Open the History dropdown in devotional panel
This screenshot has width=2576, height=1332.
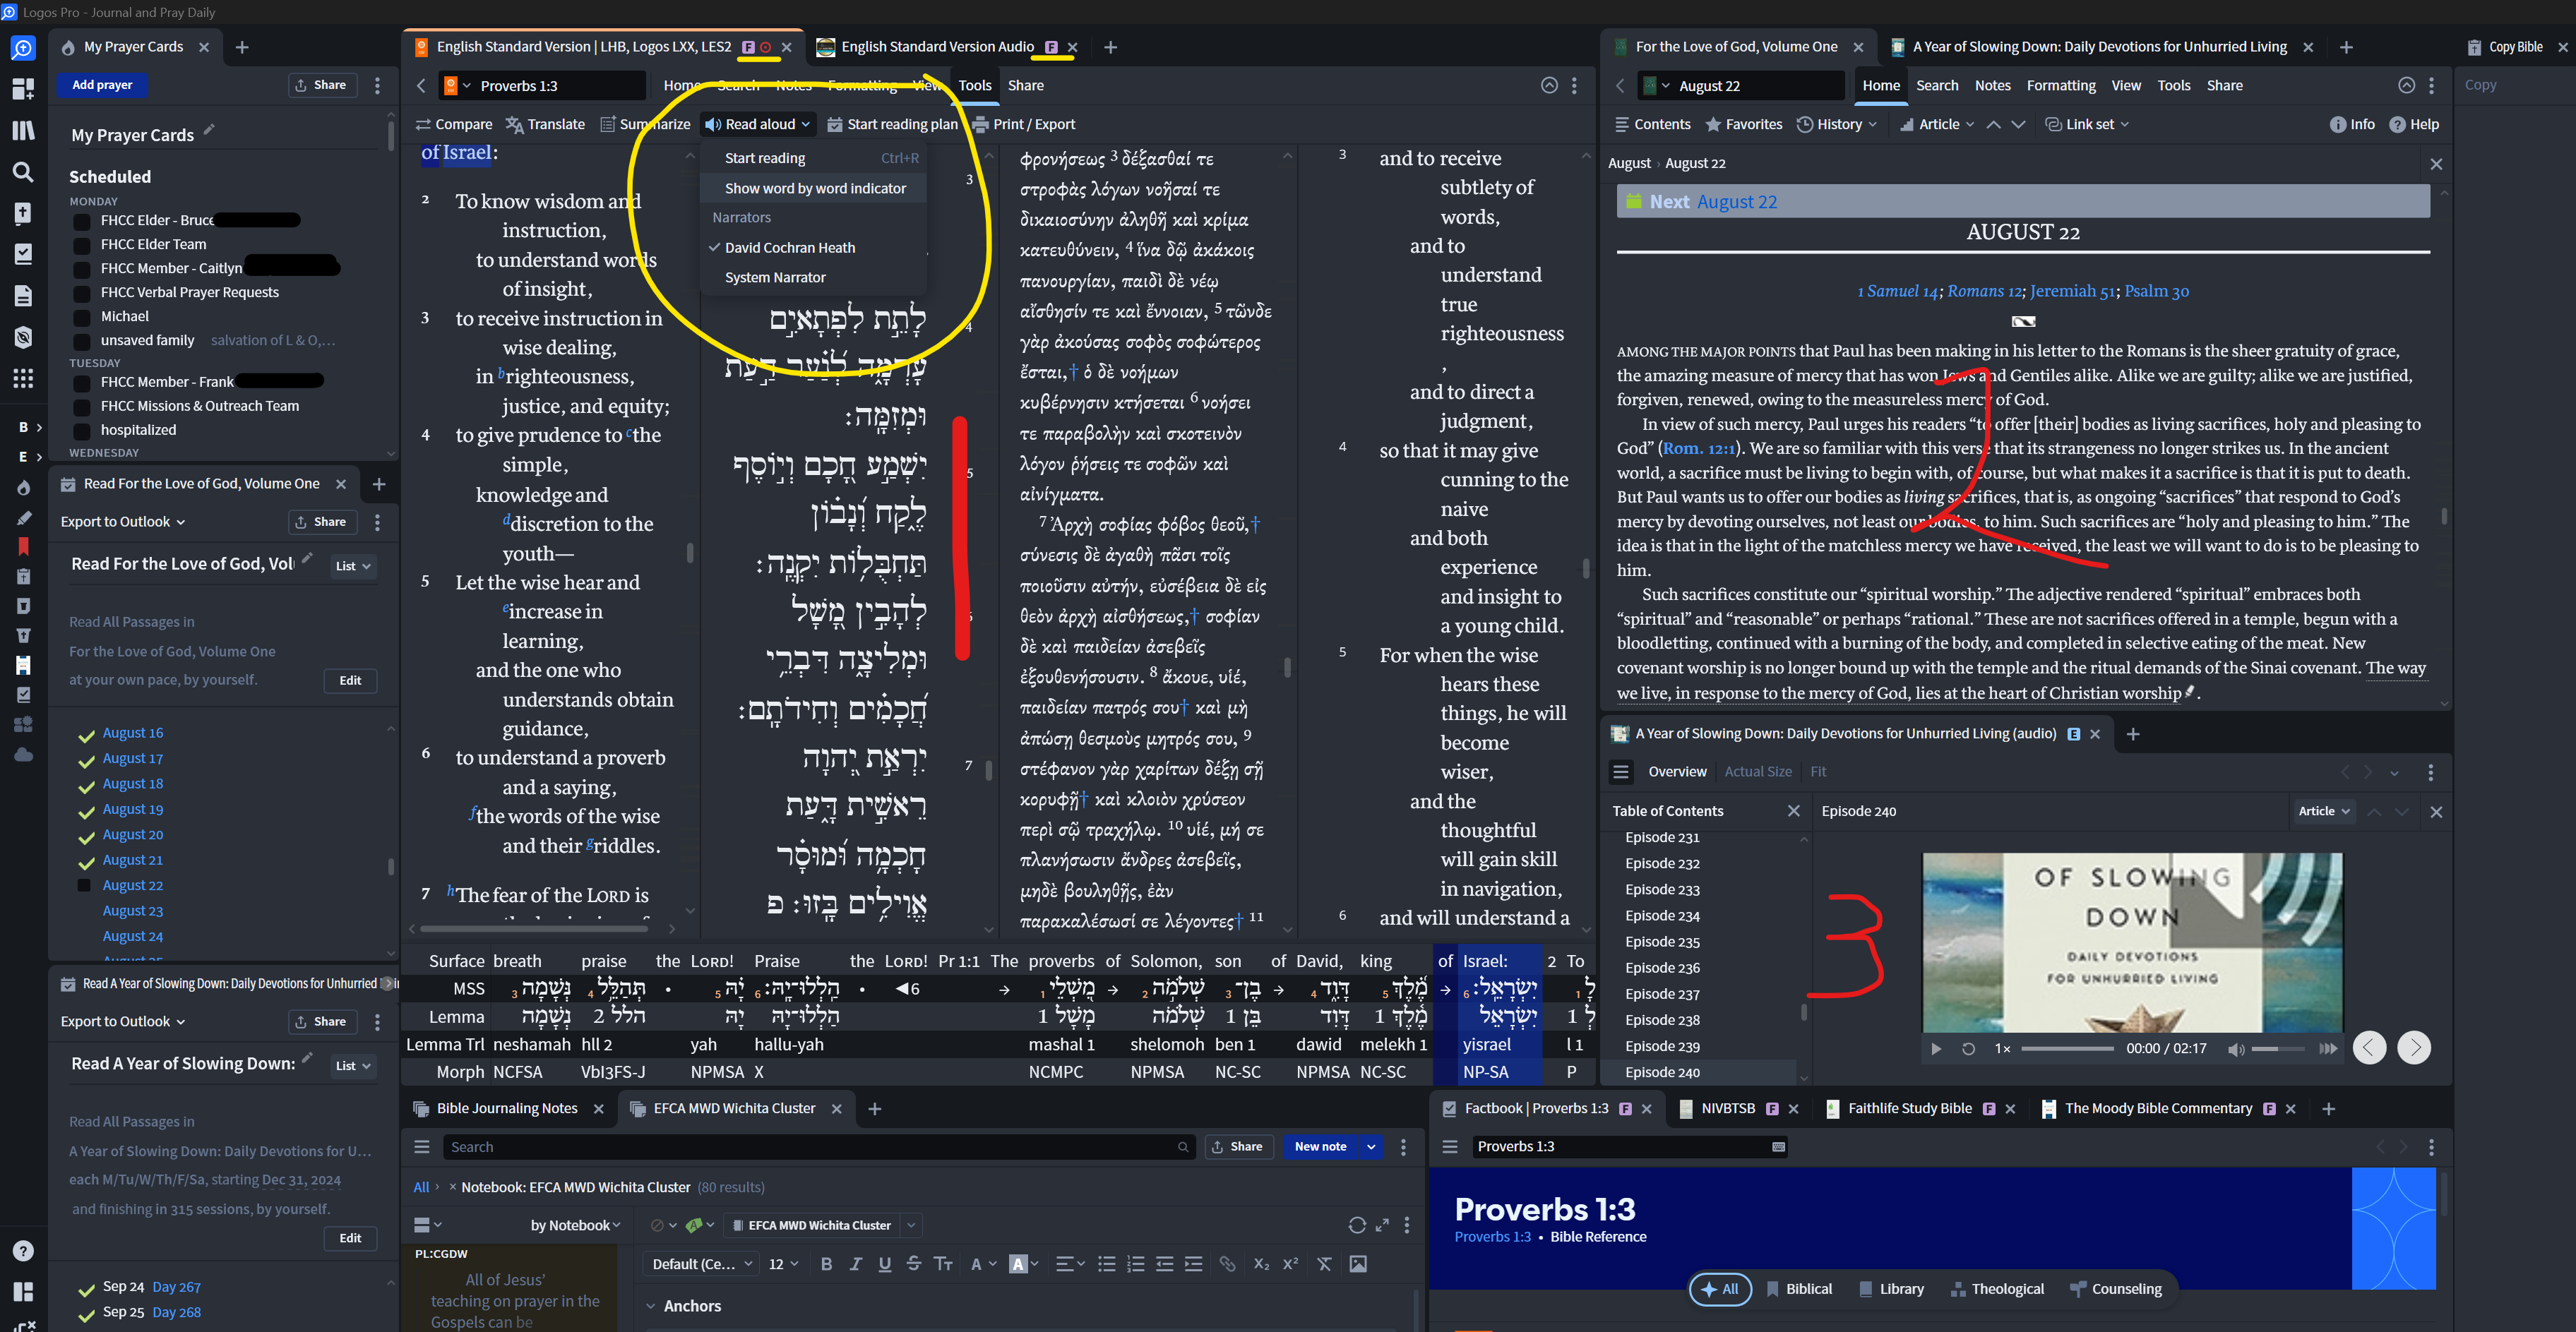coord(1837,125)
